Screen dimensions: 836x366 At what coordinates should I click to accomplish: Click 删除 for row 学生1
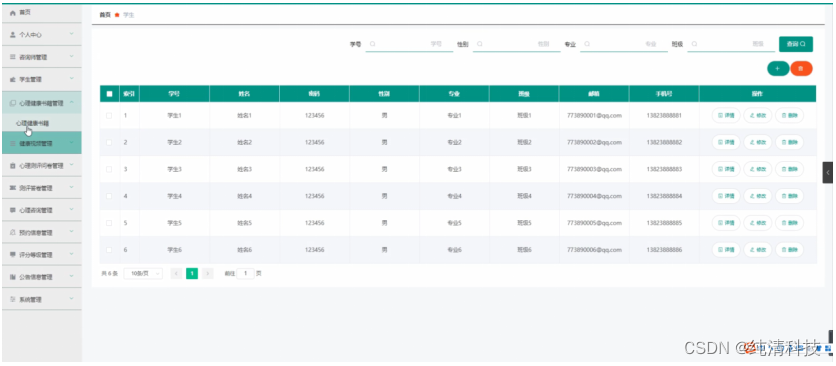[789, 115]
